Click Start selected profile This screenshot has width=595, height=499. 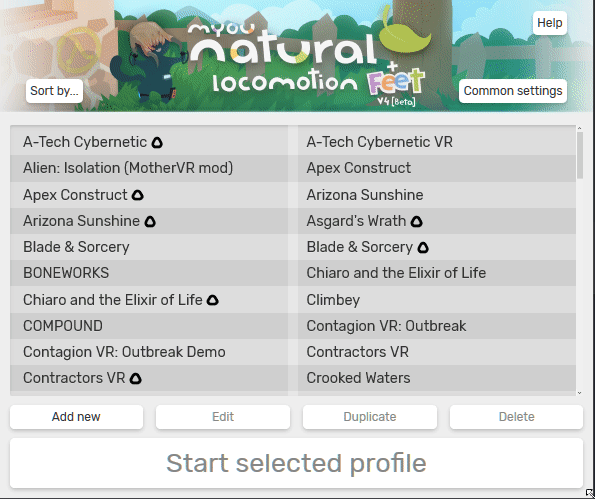coord(296,463)
